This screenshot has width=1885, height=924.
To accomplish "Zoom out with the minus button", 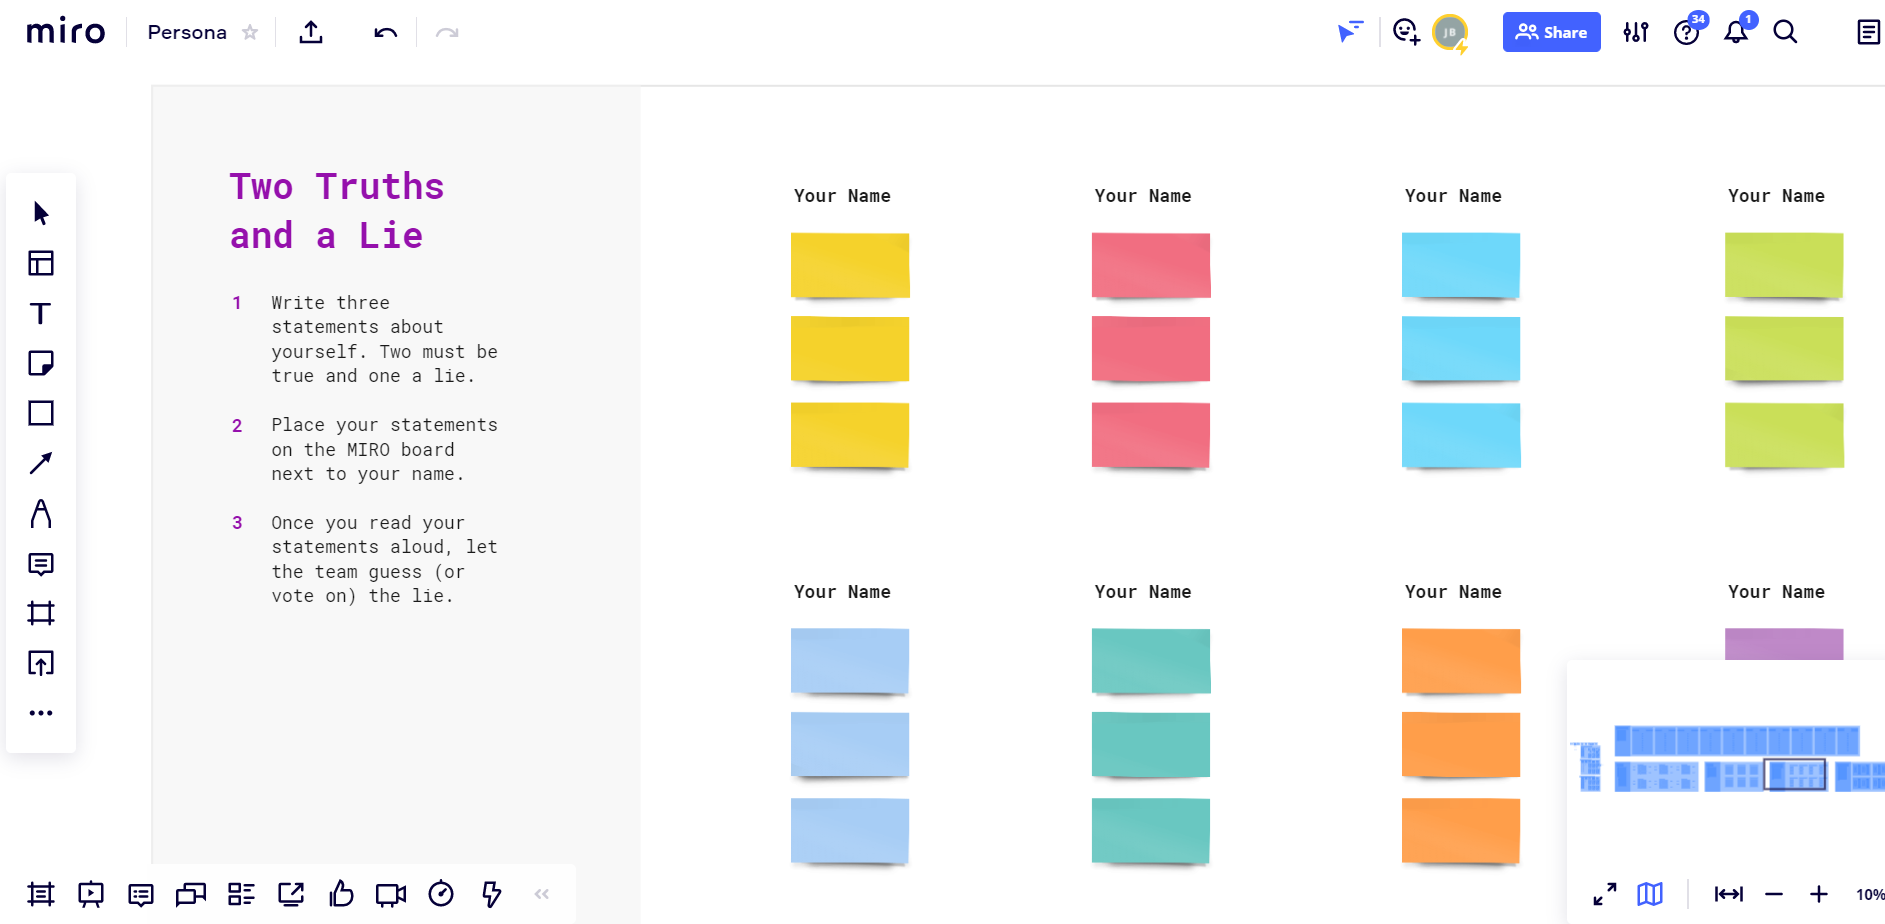I will coord(1774,894).
